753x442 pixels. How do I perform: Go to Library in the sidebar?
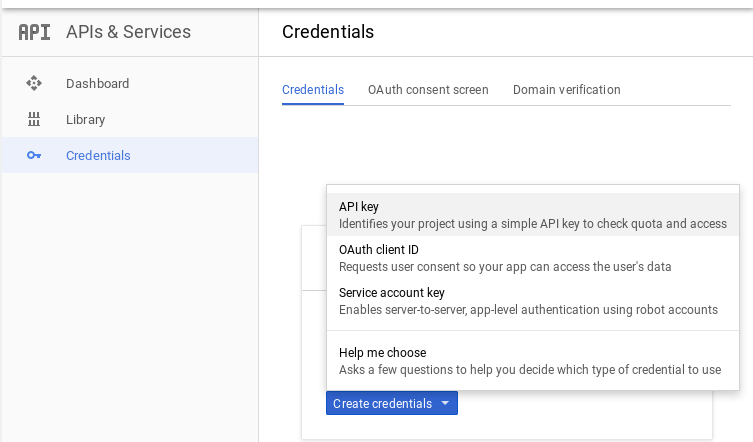pyautogui.click(x=85, y=120)
